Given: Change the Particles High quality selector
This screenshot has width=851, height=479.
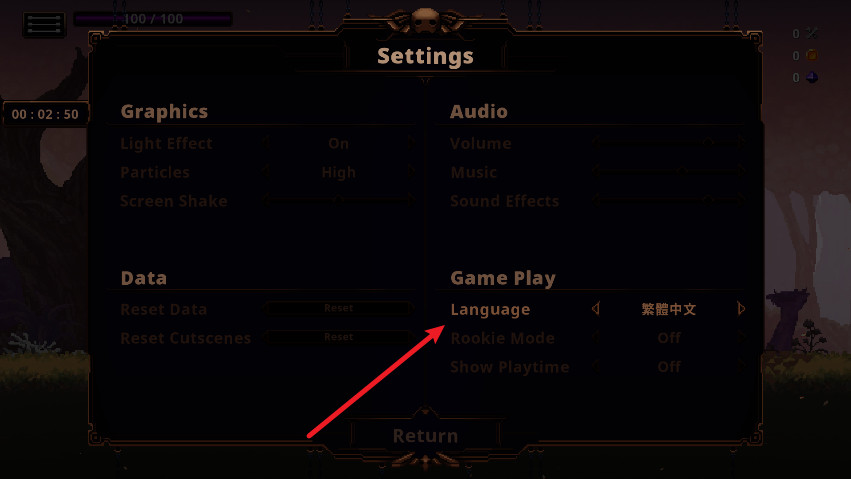Looking at the screenshot, I should click(x=339, y=173).
